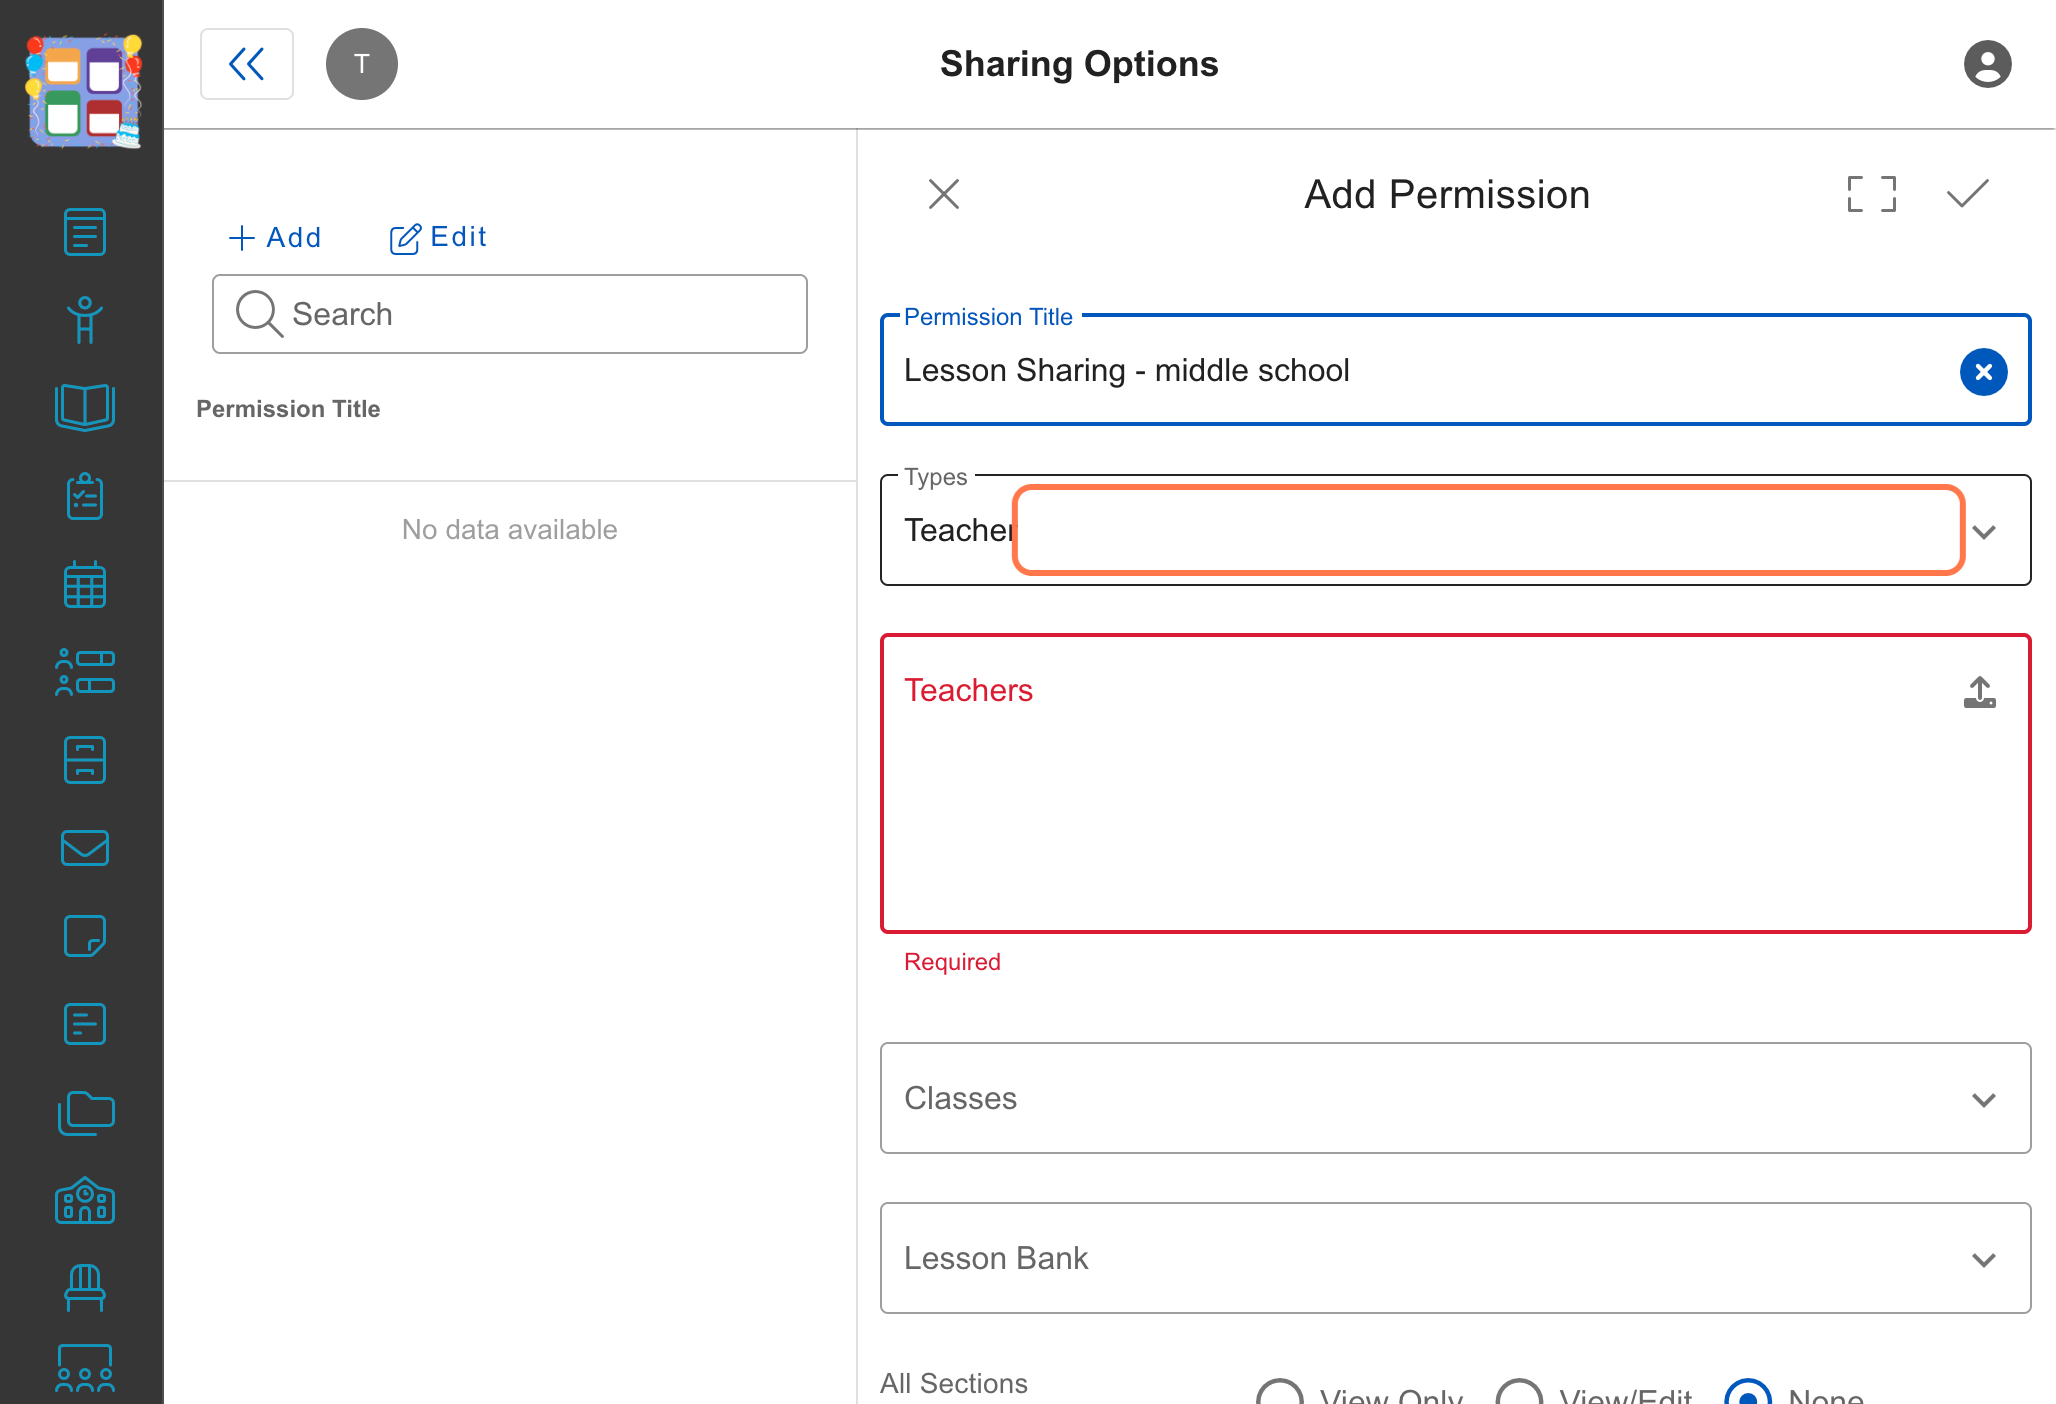Clear the Permission Title text field
The image size is (2056, 1404).
(x=1983, y=372)
